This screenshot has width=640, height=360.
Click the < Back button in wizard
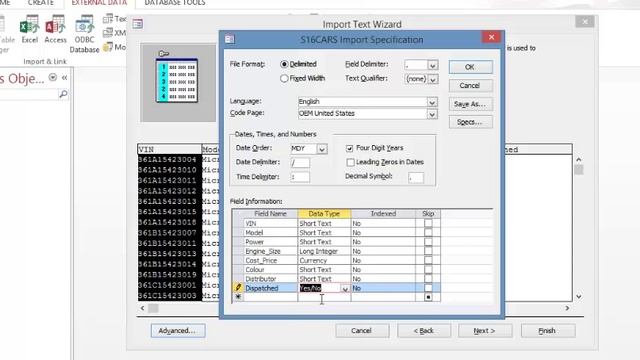pyautogui.click(x=424, y=331)
